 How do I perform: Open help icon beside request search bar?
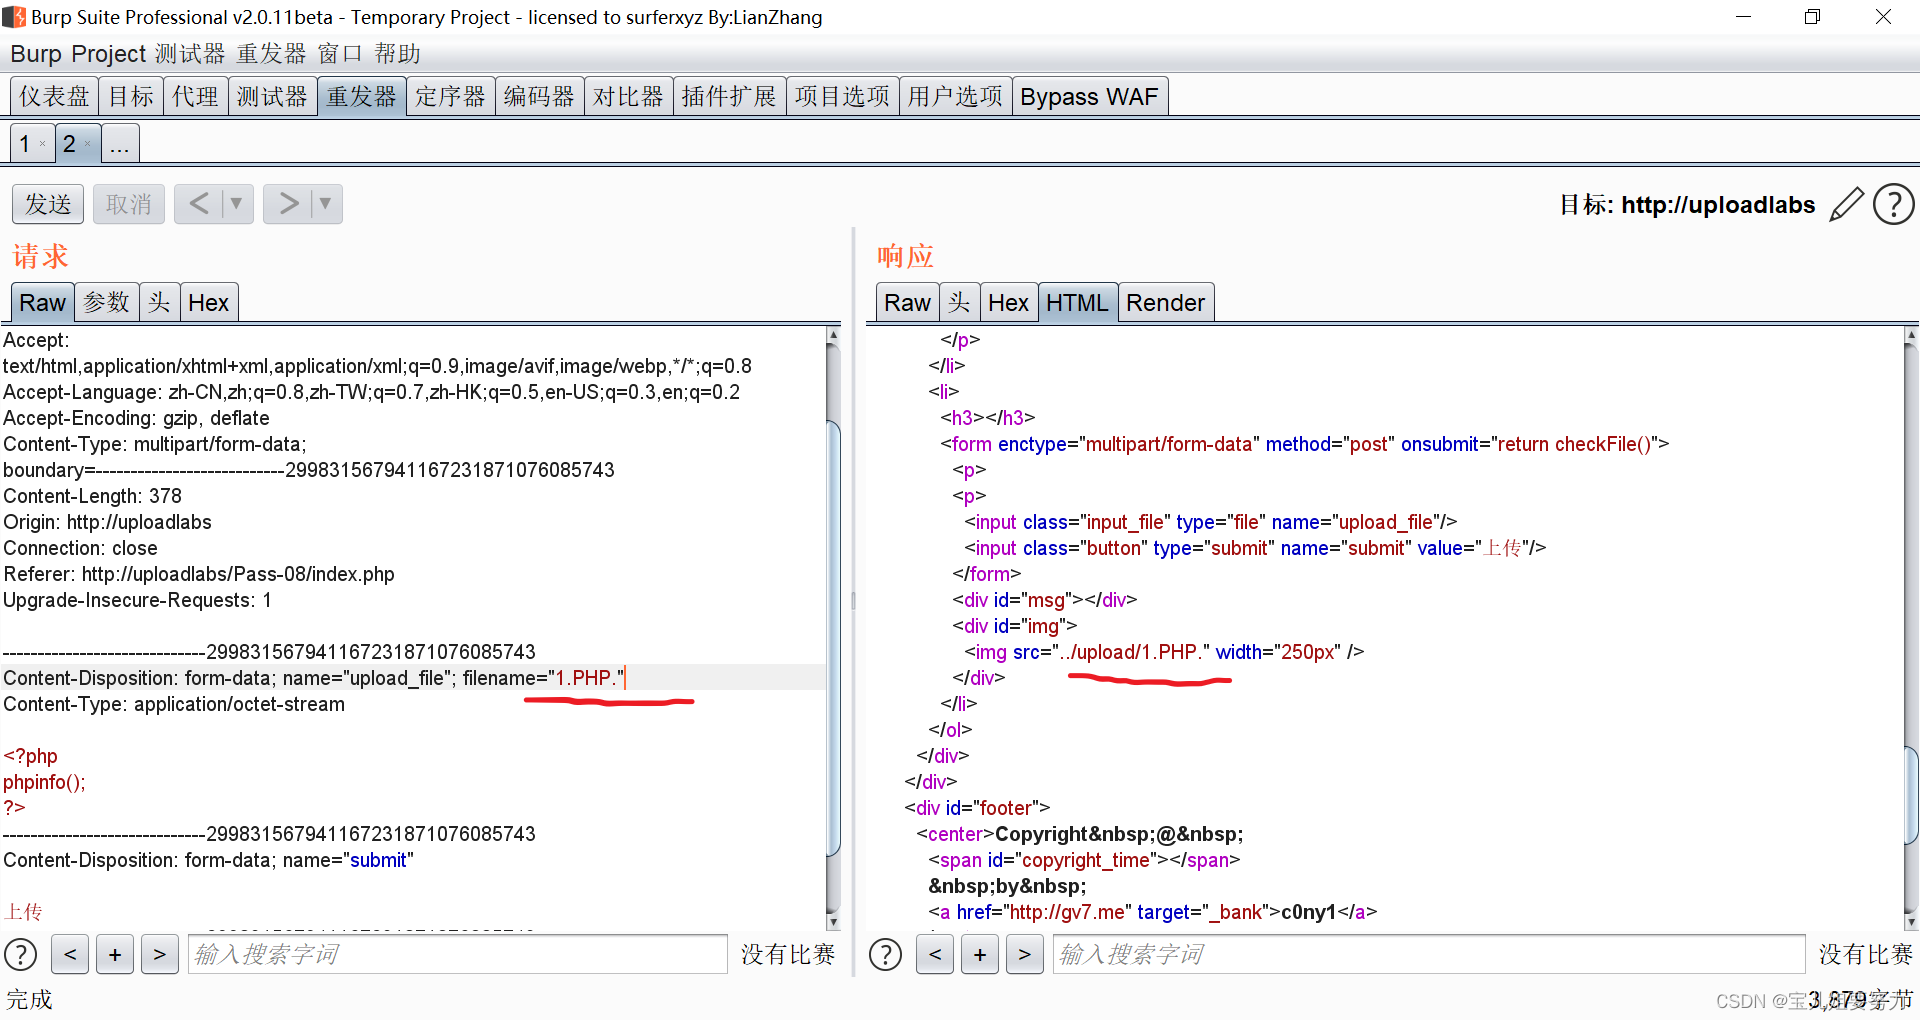21,954
